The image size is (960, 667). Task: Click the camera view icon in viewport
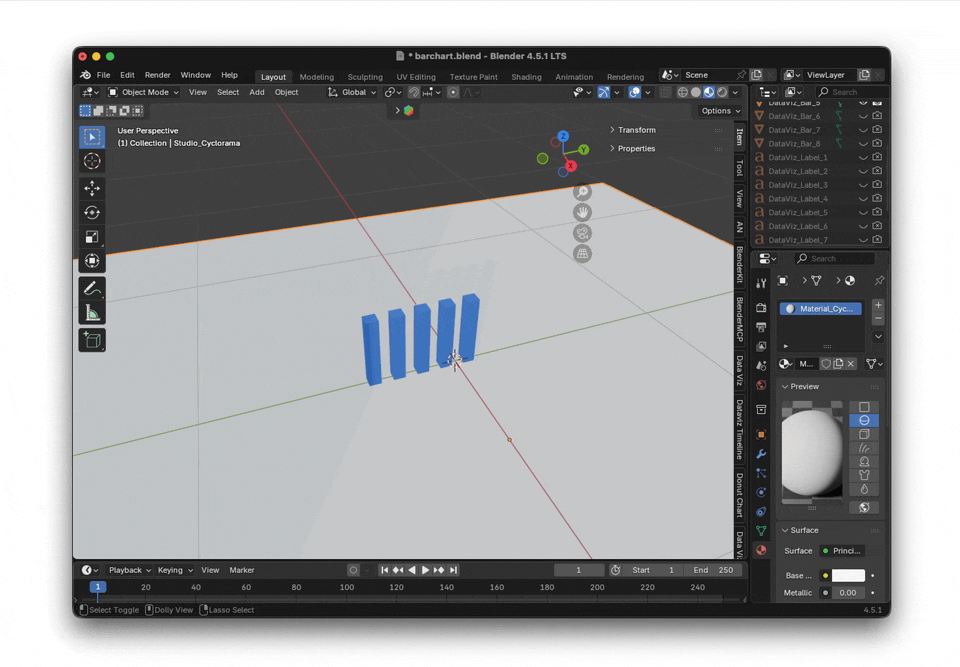pos(582,233)
